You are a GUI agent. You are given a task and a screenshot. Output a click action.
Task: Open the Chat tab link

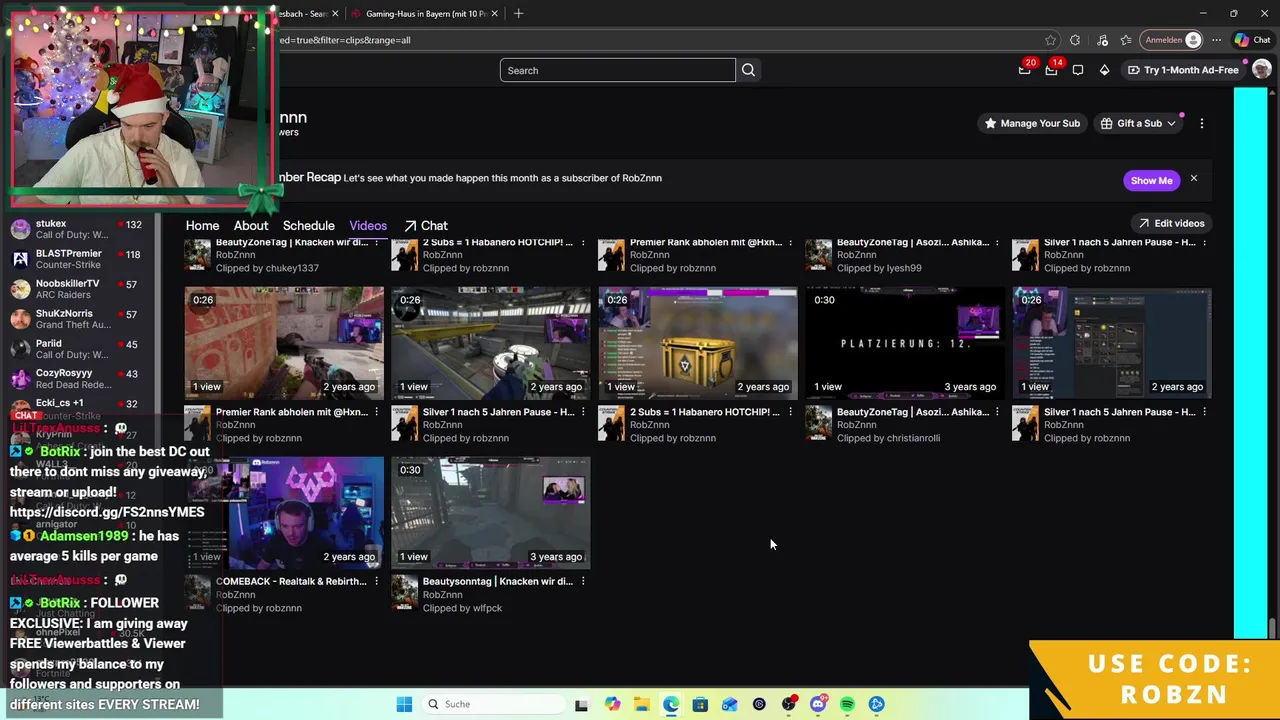[x=426, y=226]
